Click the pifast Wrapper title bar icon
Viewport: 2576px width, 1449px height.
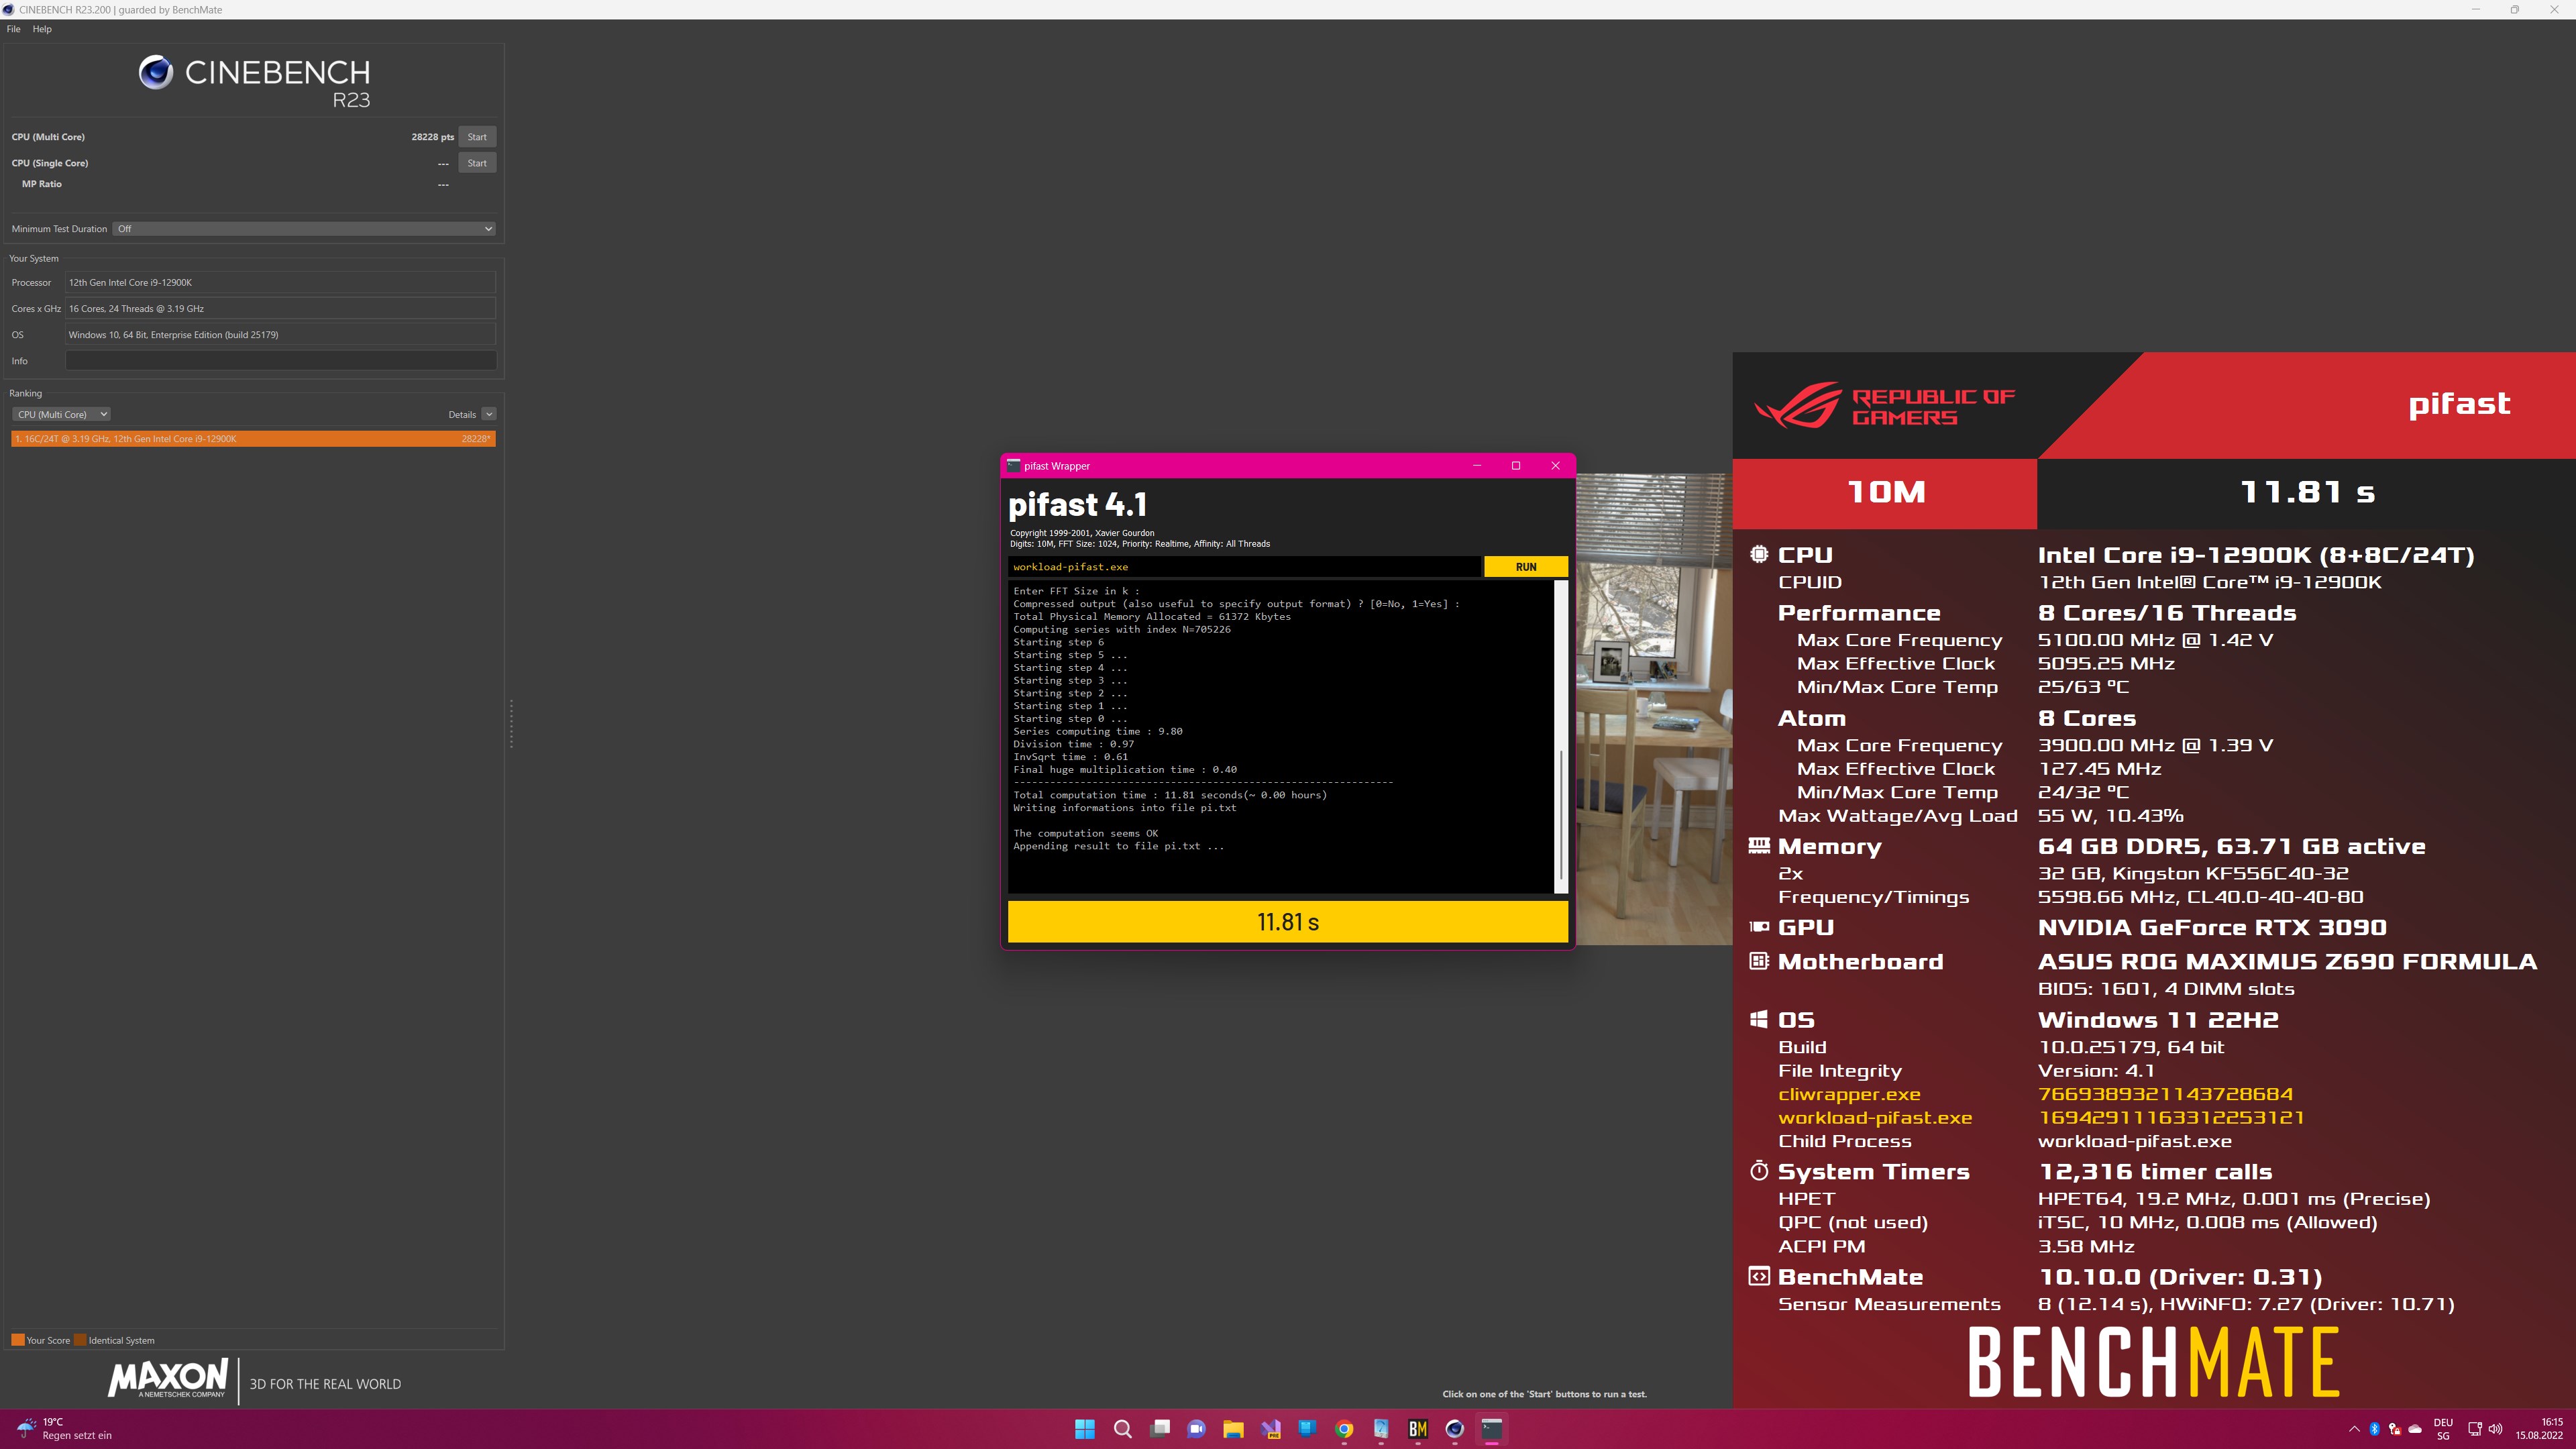pyautogui.click(x=1013, y=466)
